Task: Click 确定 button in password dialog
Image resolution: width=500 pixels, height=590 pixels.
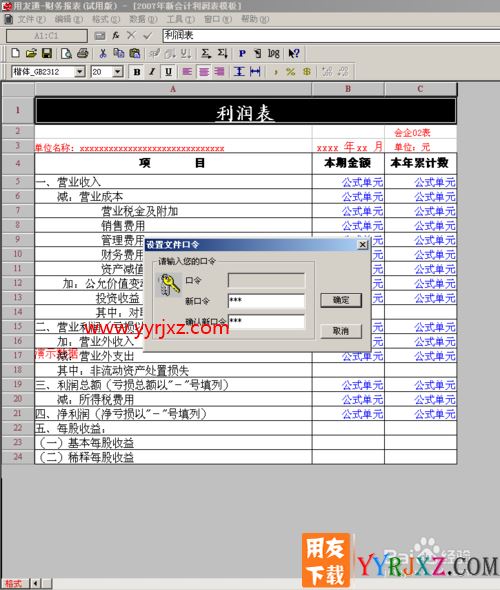Action: (x=341, y=300)
